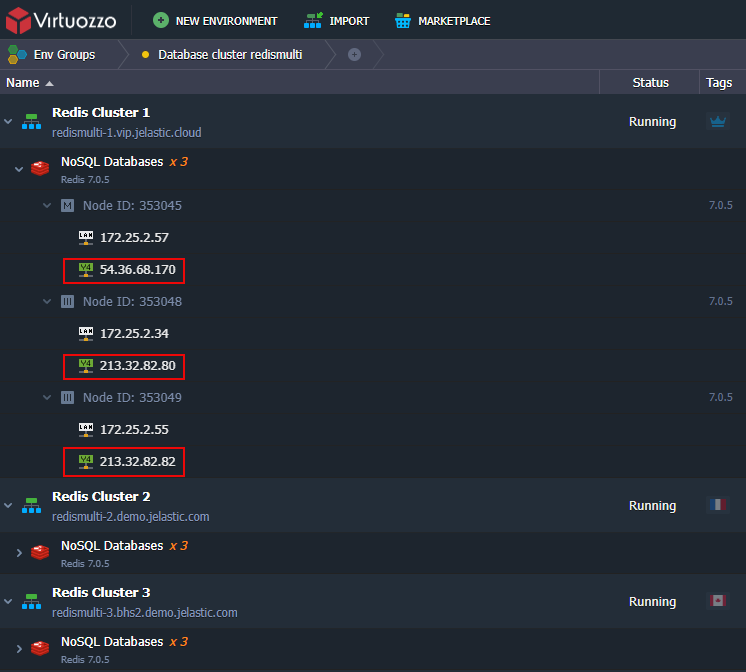This screenshot has width=746, height=672.
Task: Click the Redis icon under Redis Cluster 3
Action: (x=40, y=648)
